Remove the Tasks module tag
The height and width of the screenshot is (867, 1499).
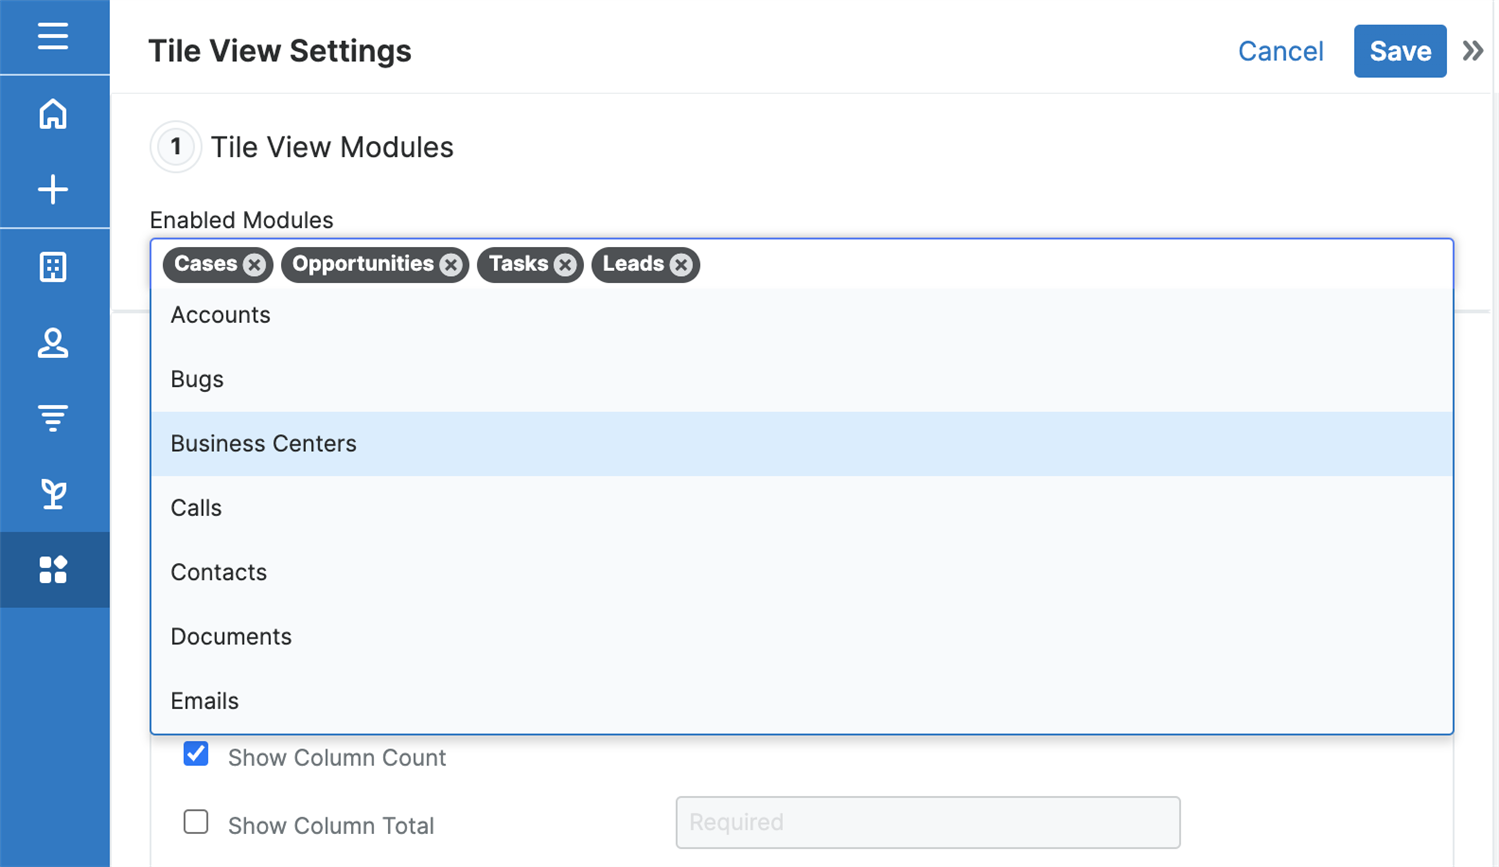pyautogui.click(x=565, y=265)
